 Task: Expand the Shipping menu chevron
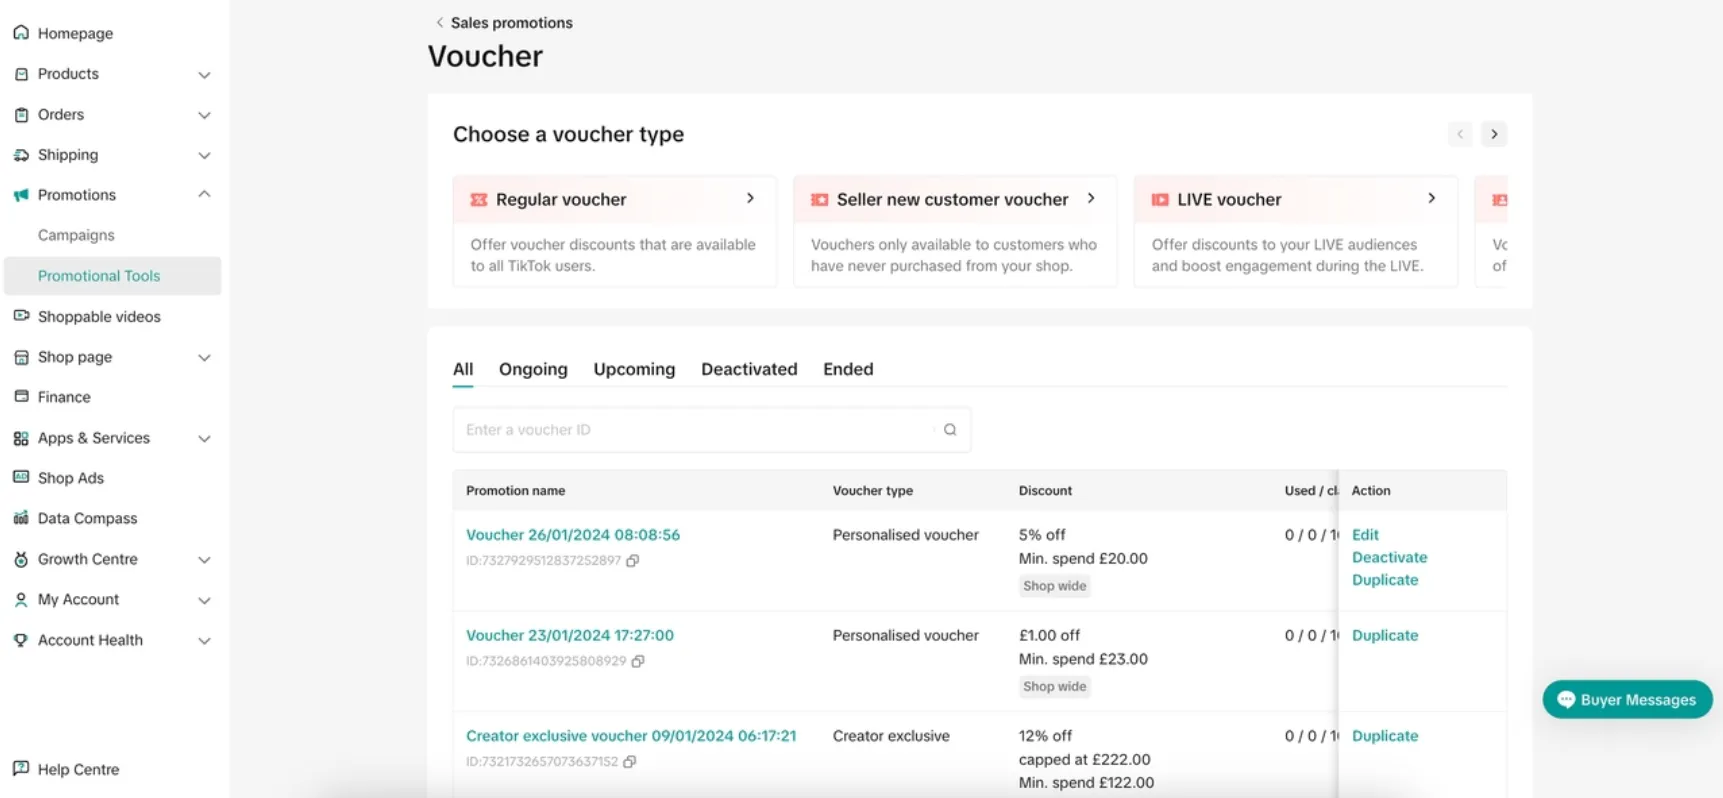point(204,156)
